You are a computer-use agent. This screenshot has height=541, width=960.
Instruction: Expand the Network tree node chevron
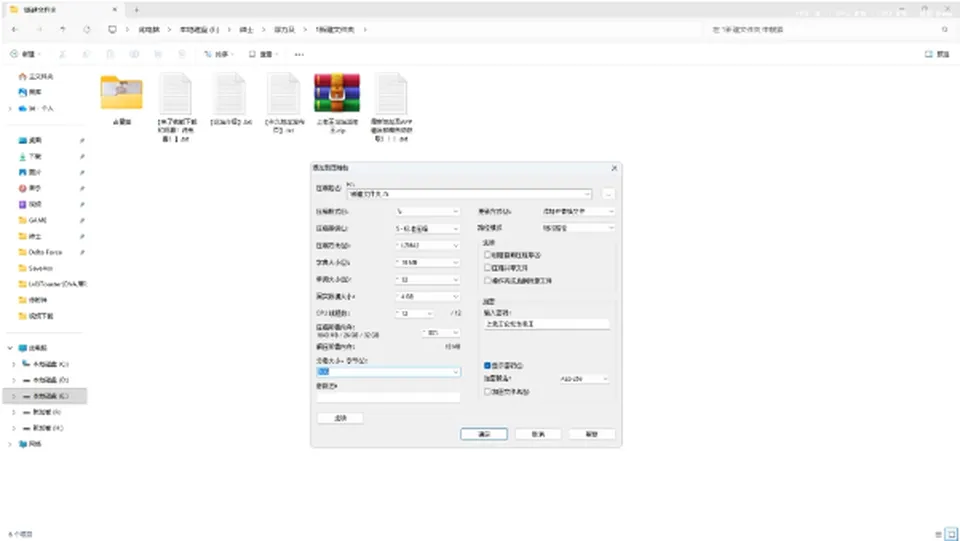[x=10, y=444]
